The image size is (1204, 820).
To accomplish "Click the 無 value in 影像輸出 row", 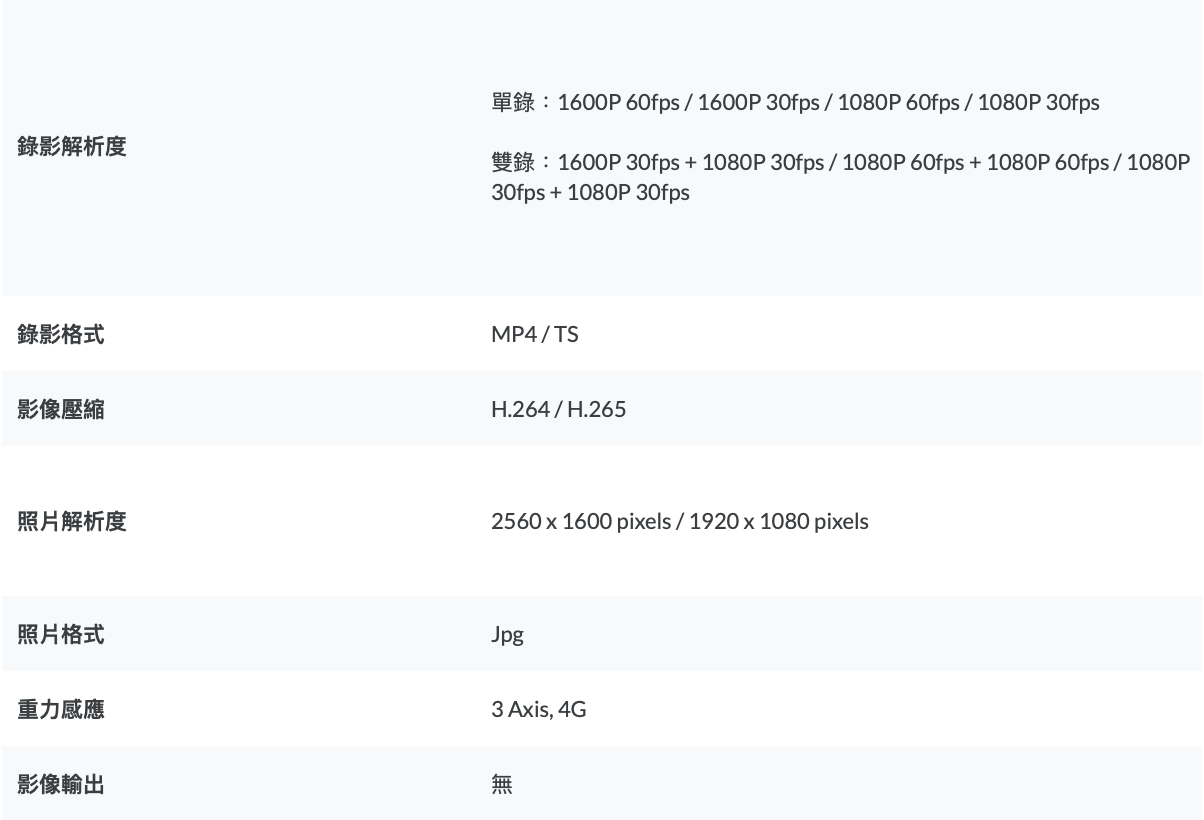I will 502,785.
